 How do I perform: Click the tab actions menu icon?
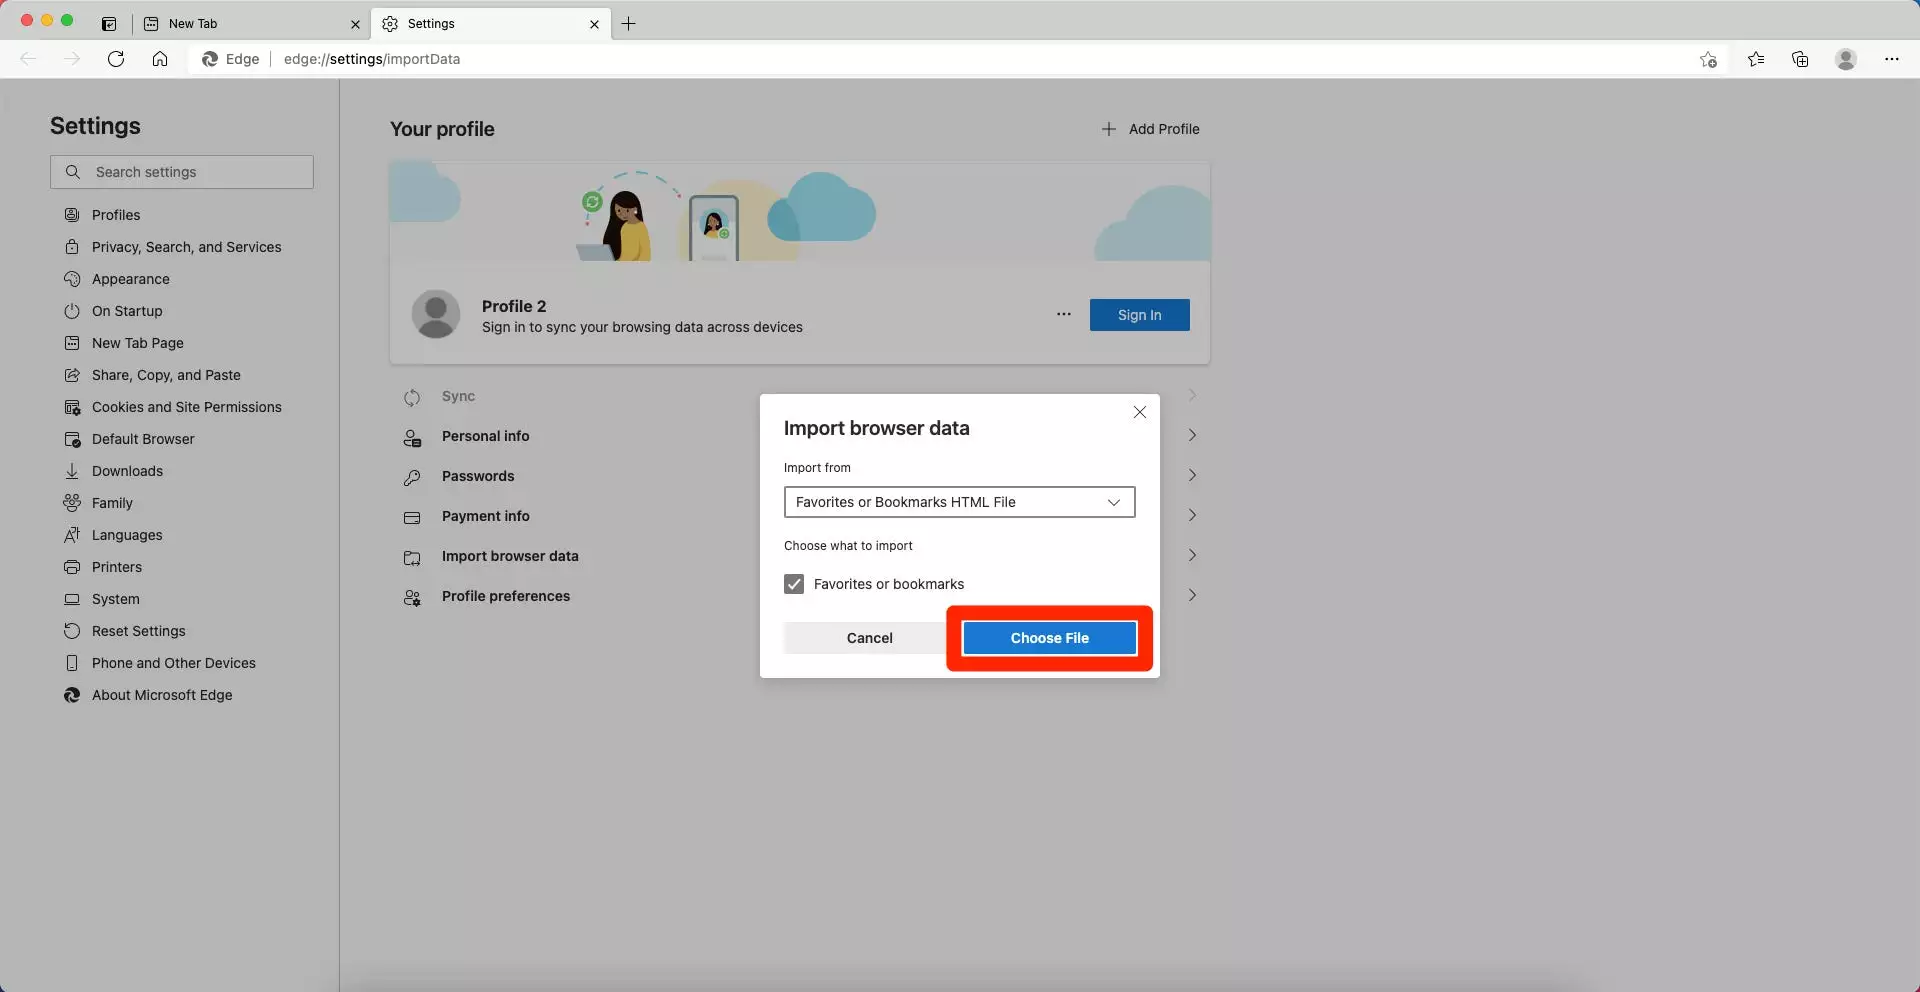109,24
